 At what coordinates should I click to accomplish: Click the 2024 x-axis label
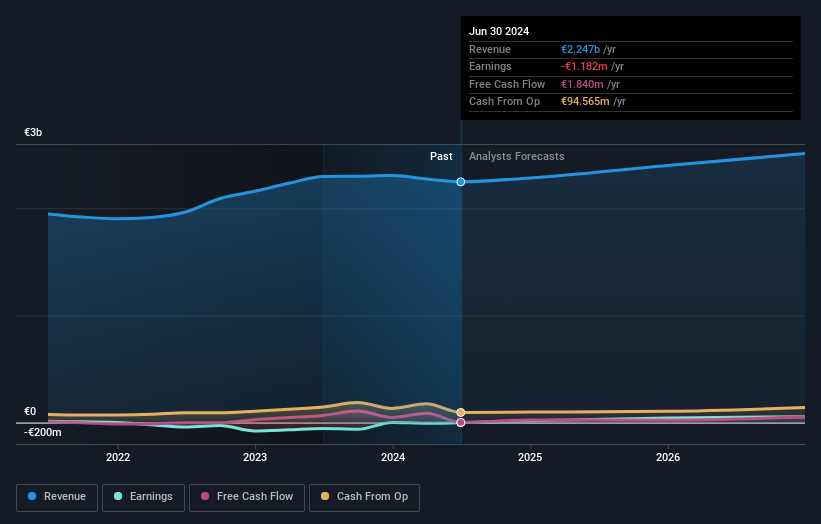pos(393,457)
